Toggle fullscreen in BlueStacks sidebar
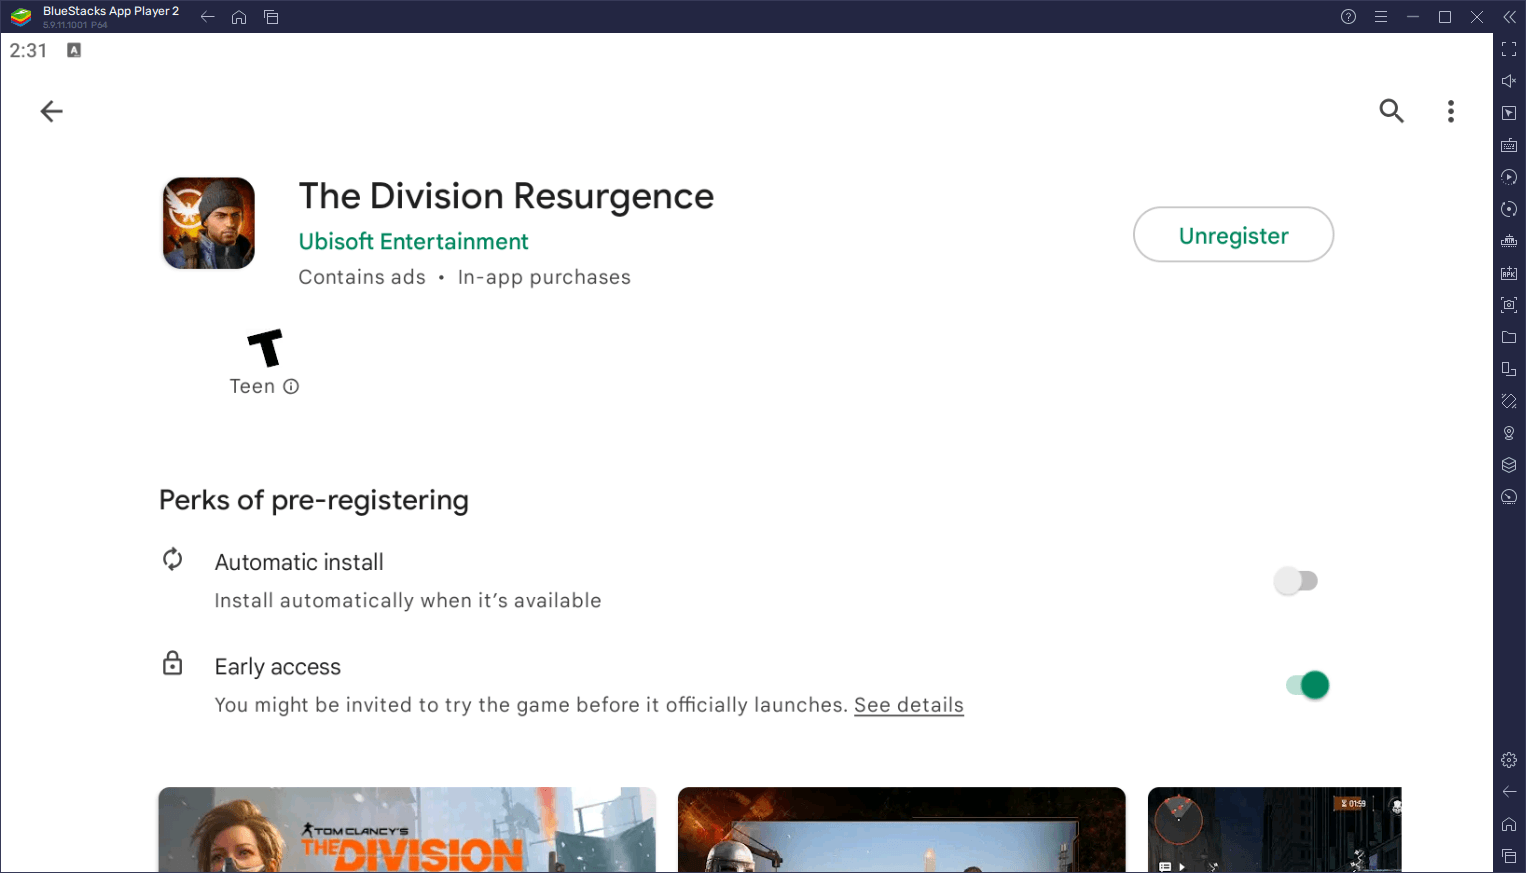This screenshot has height=873, width=1526. 1509,49
